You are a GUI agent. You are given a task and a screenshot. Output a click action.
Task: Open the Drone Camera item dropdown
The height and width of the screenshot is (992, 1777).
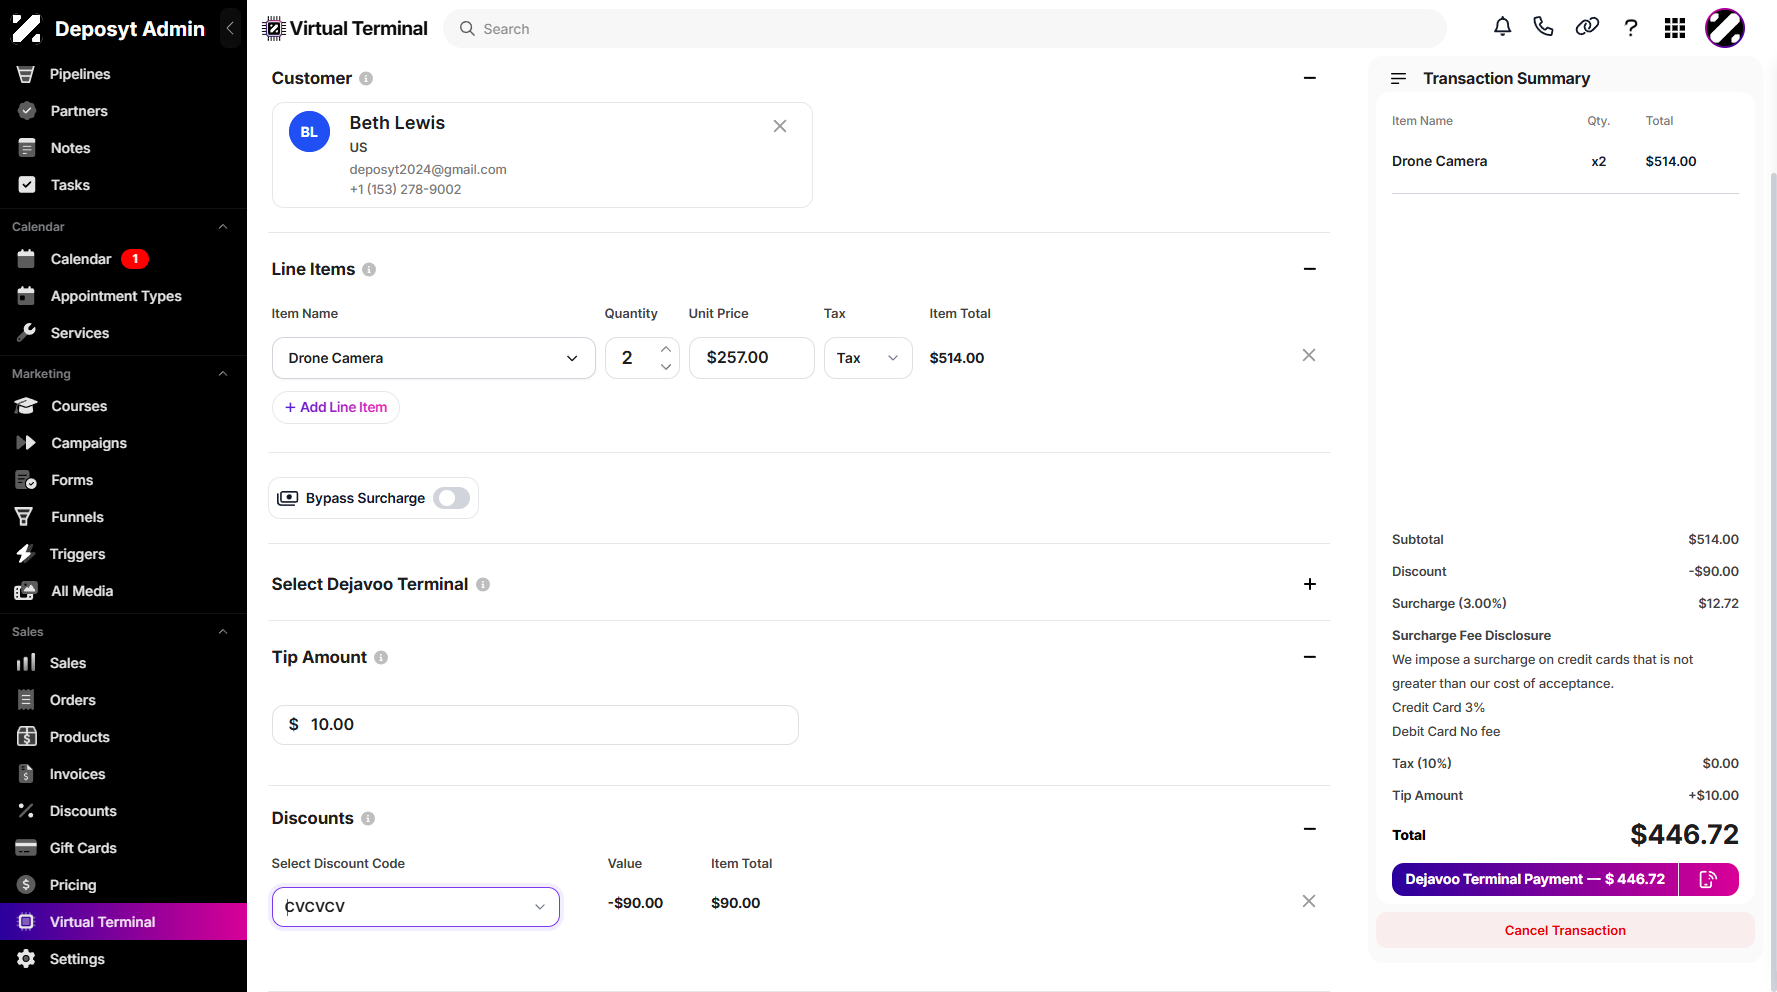pyautogui.click(x=434, y=358)
